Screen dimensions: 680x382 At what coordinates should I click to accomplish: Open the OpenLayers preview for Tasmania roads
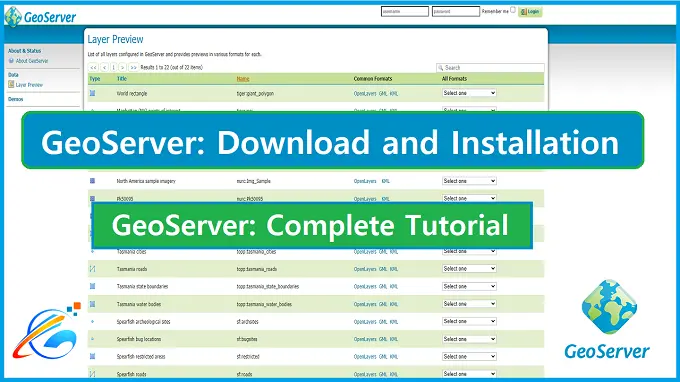pyautogui.click(x=365, y=269)
